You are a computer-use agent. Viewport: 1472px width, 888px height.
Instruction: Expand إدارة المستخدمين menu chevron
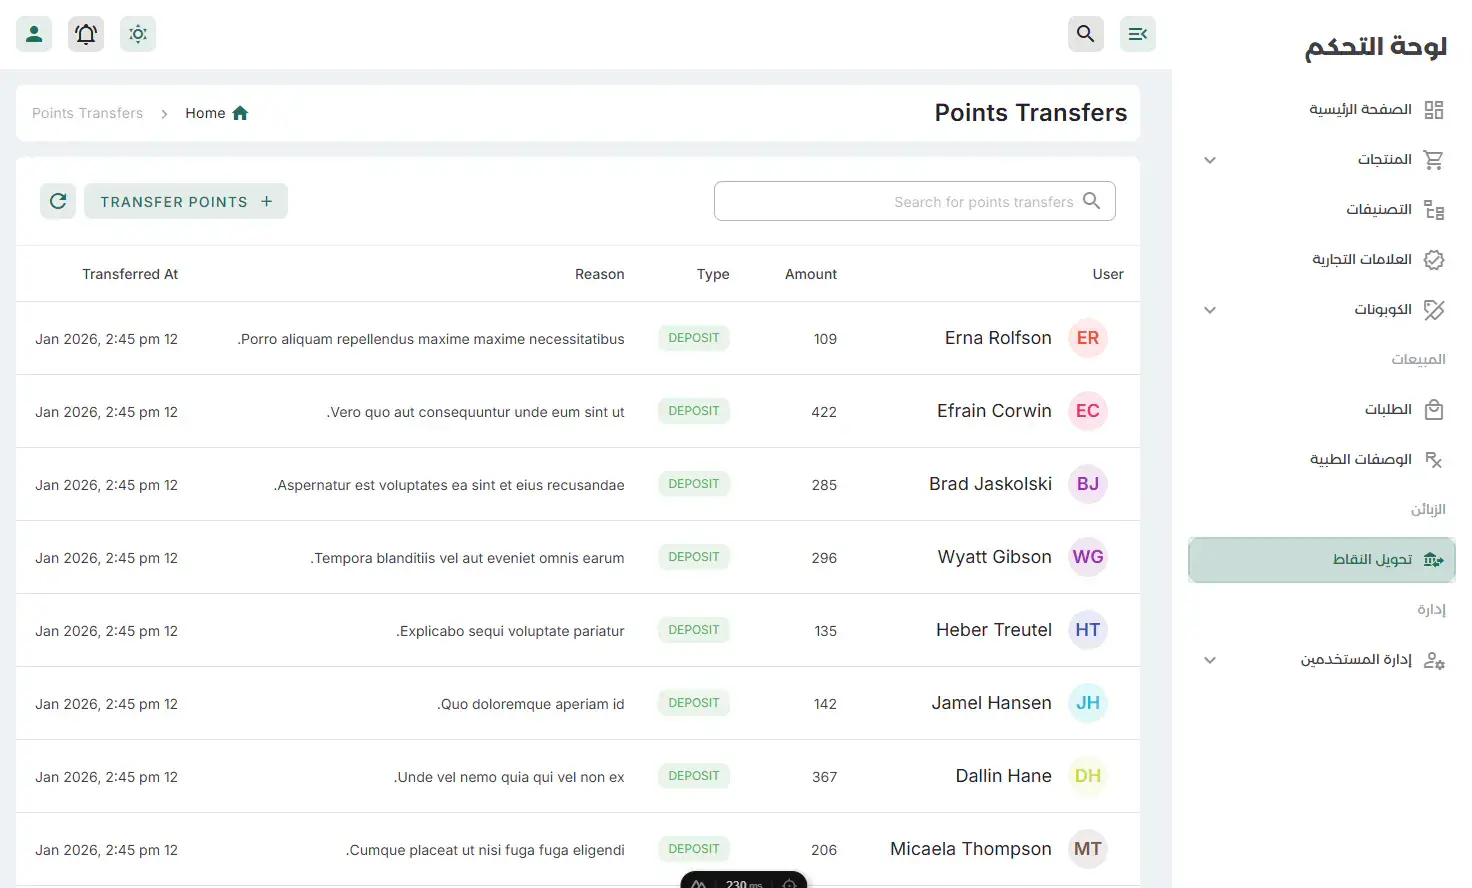pos(1210,660)
